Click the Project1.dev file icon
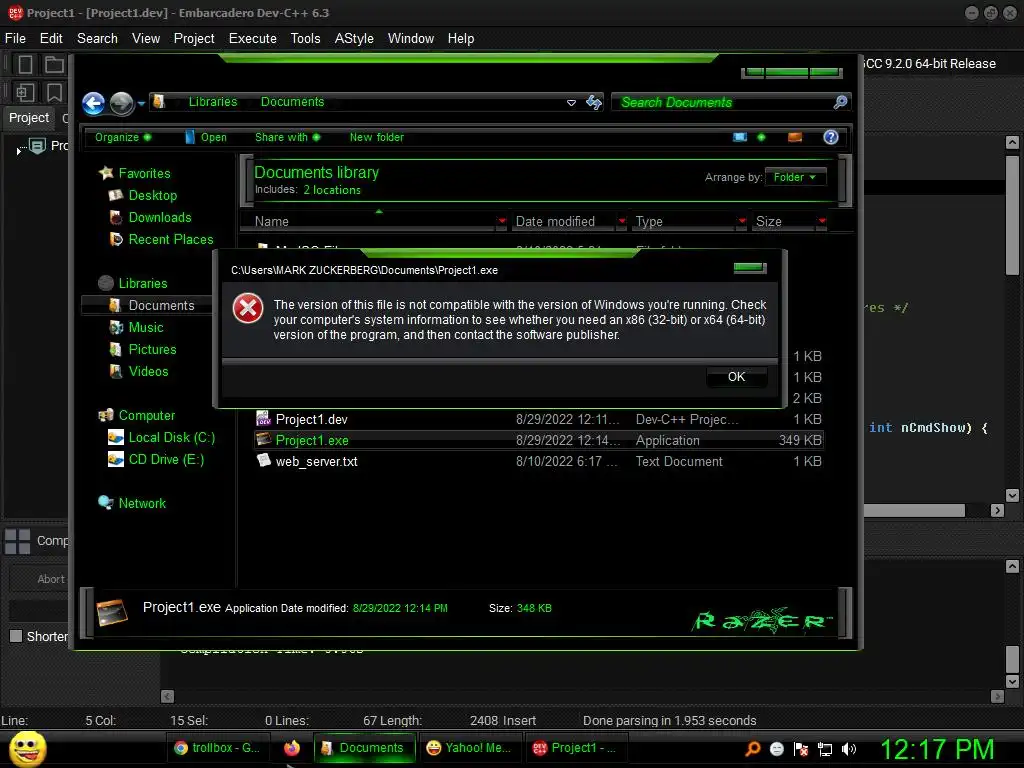Image resolution: width=1024 pixels, height=768 pixels. 263,419
